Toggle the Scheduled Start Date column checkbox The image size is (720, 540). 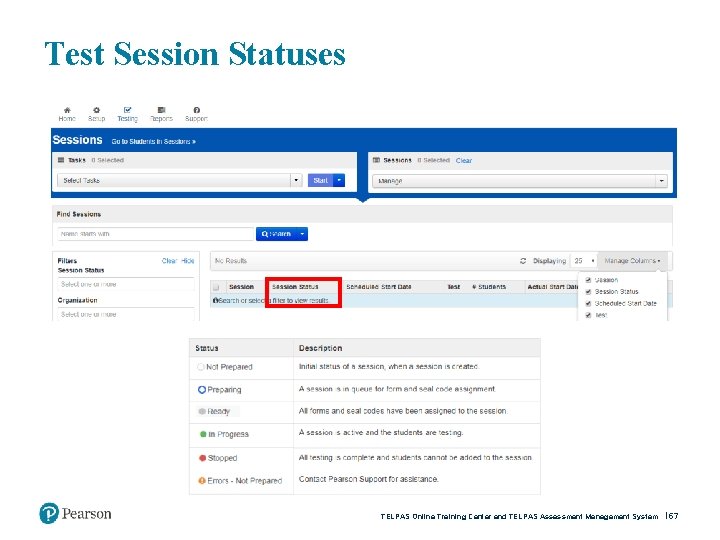pos(588,304)
